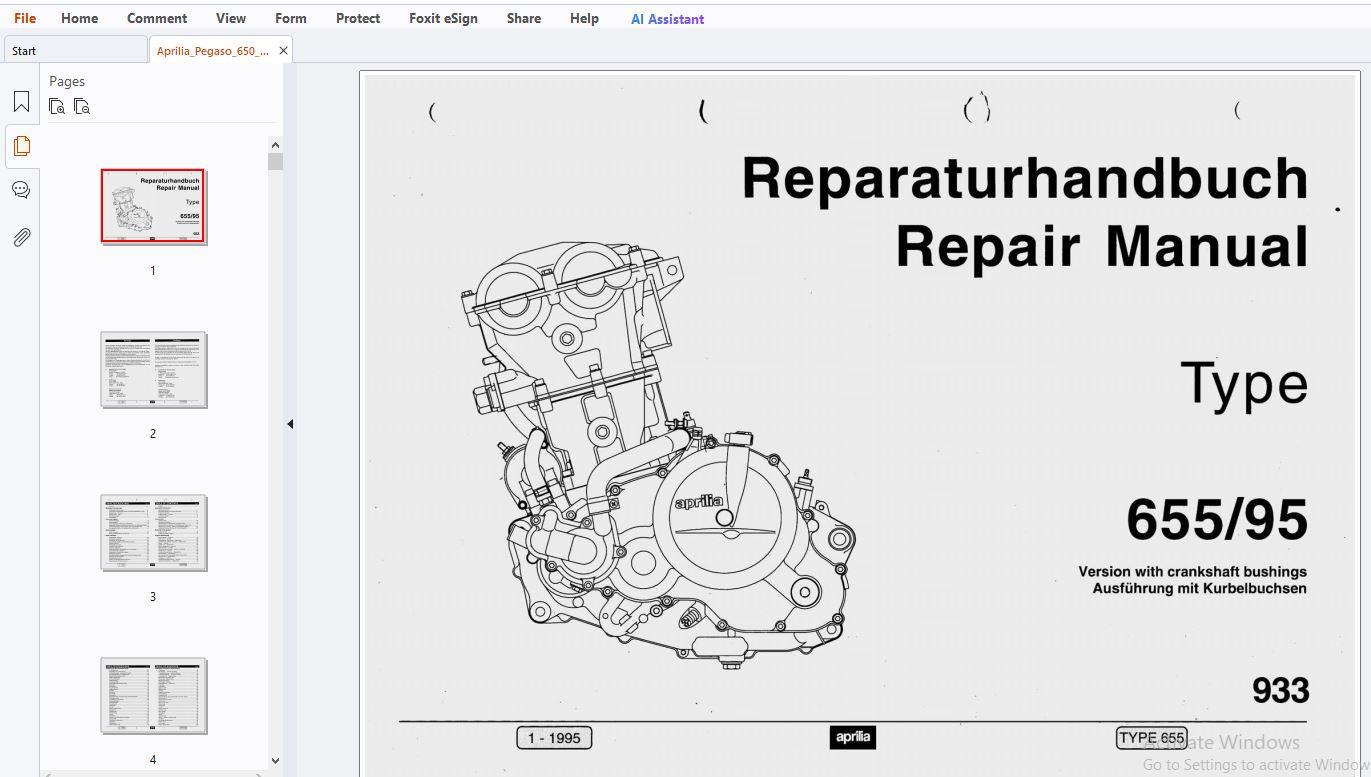Screen dimensions: 1371x777
Task: Click the page label '1' under thumbnail
Action: [153, 271]
